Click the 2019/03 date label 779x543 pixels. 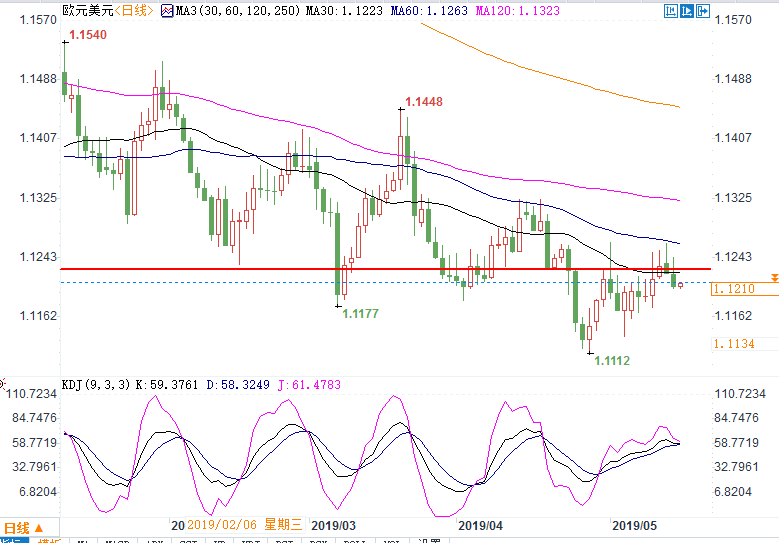333,526
